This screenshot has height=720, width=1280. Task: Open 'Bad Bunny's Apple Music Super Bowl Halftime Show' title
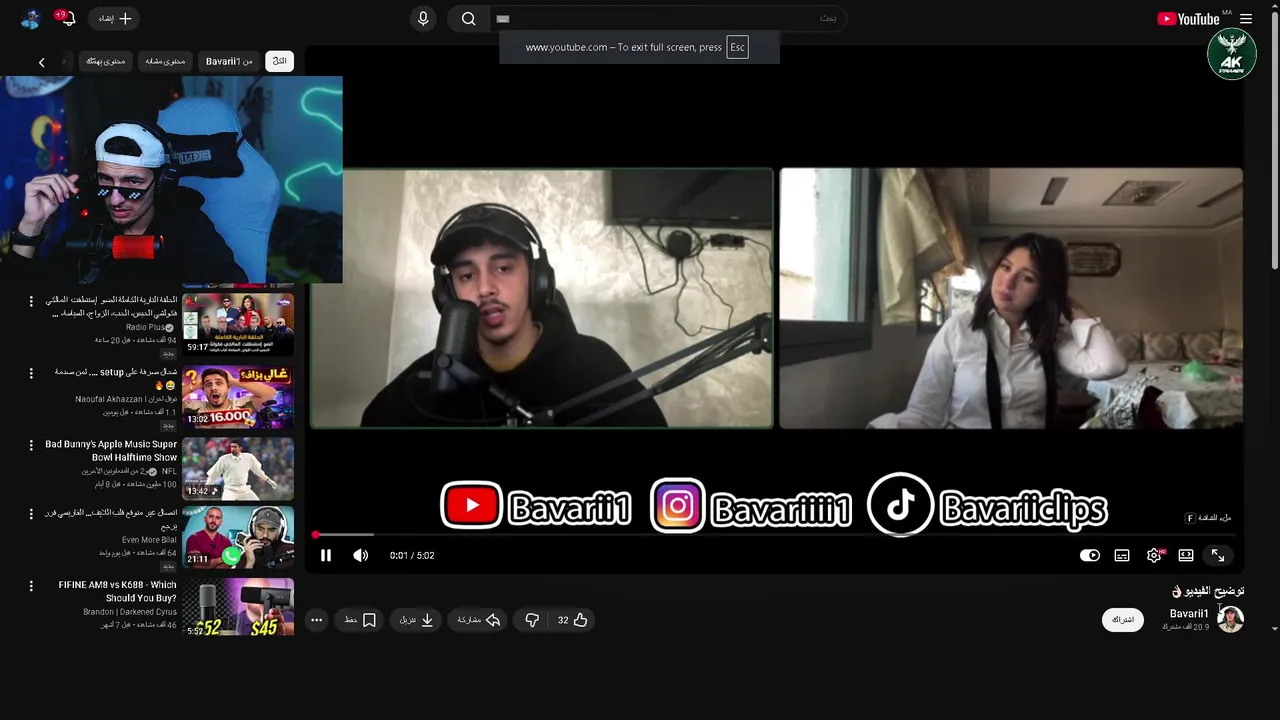[111, 451]
